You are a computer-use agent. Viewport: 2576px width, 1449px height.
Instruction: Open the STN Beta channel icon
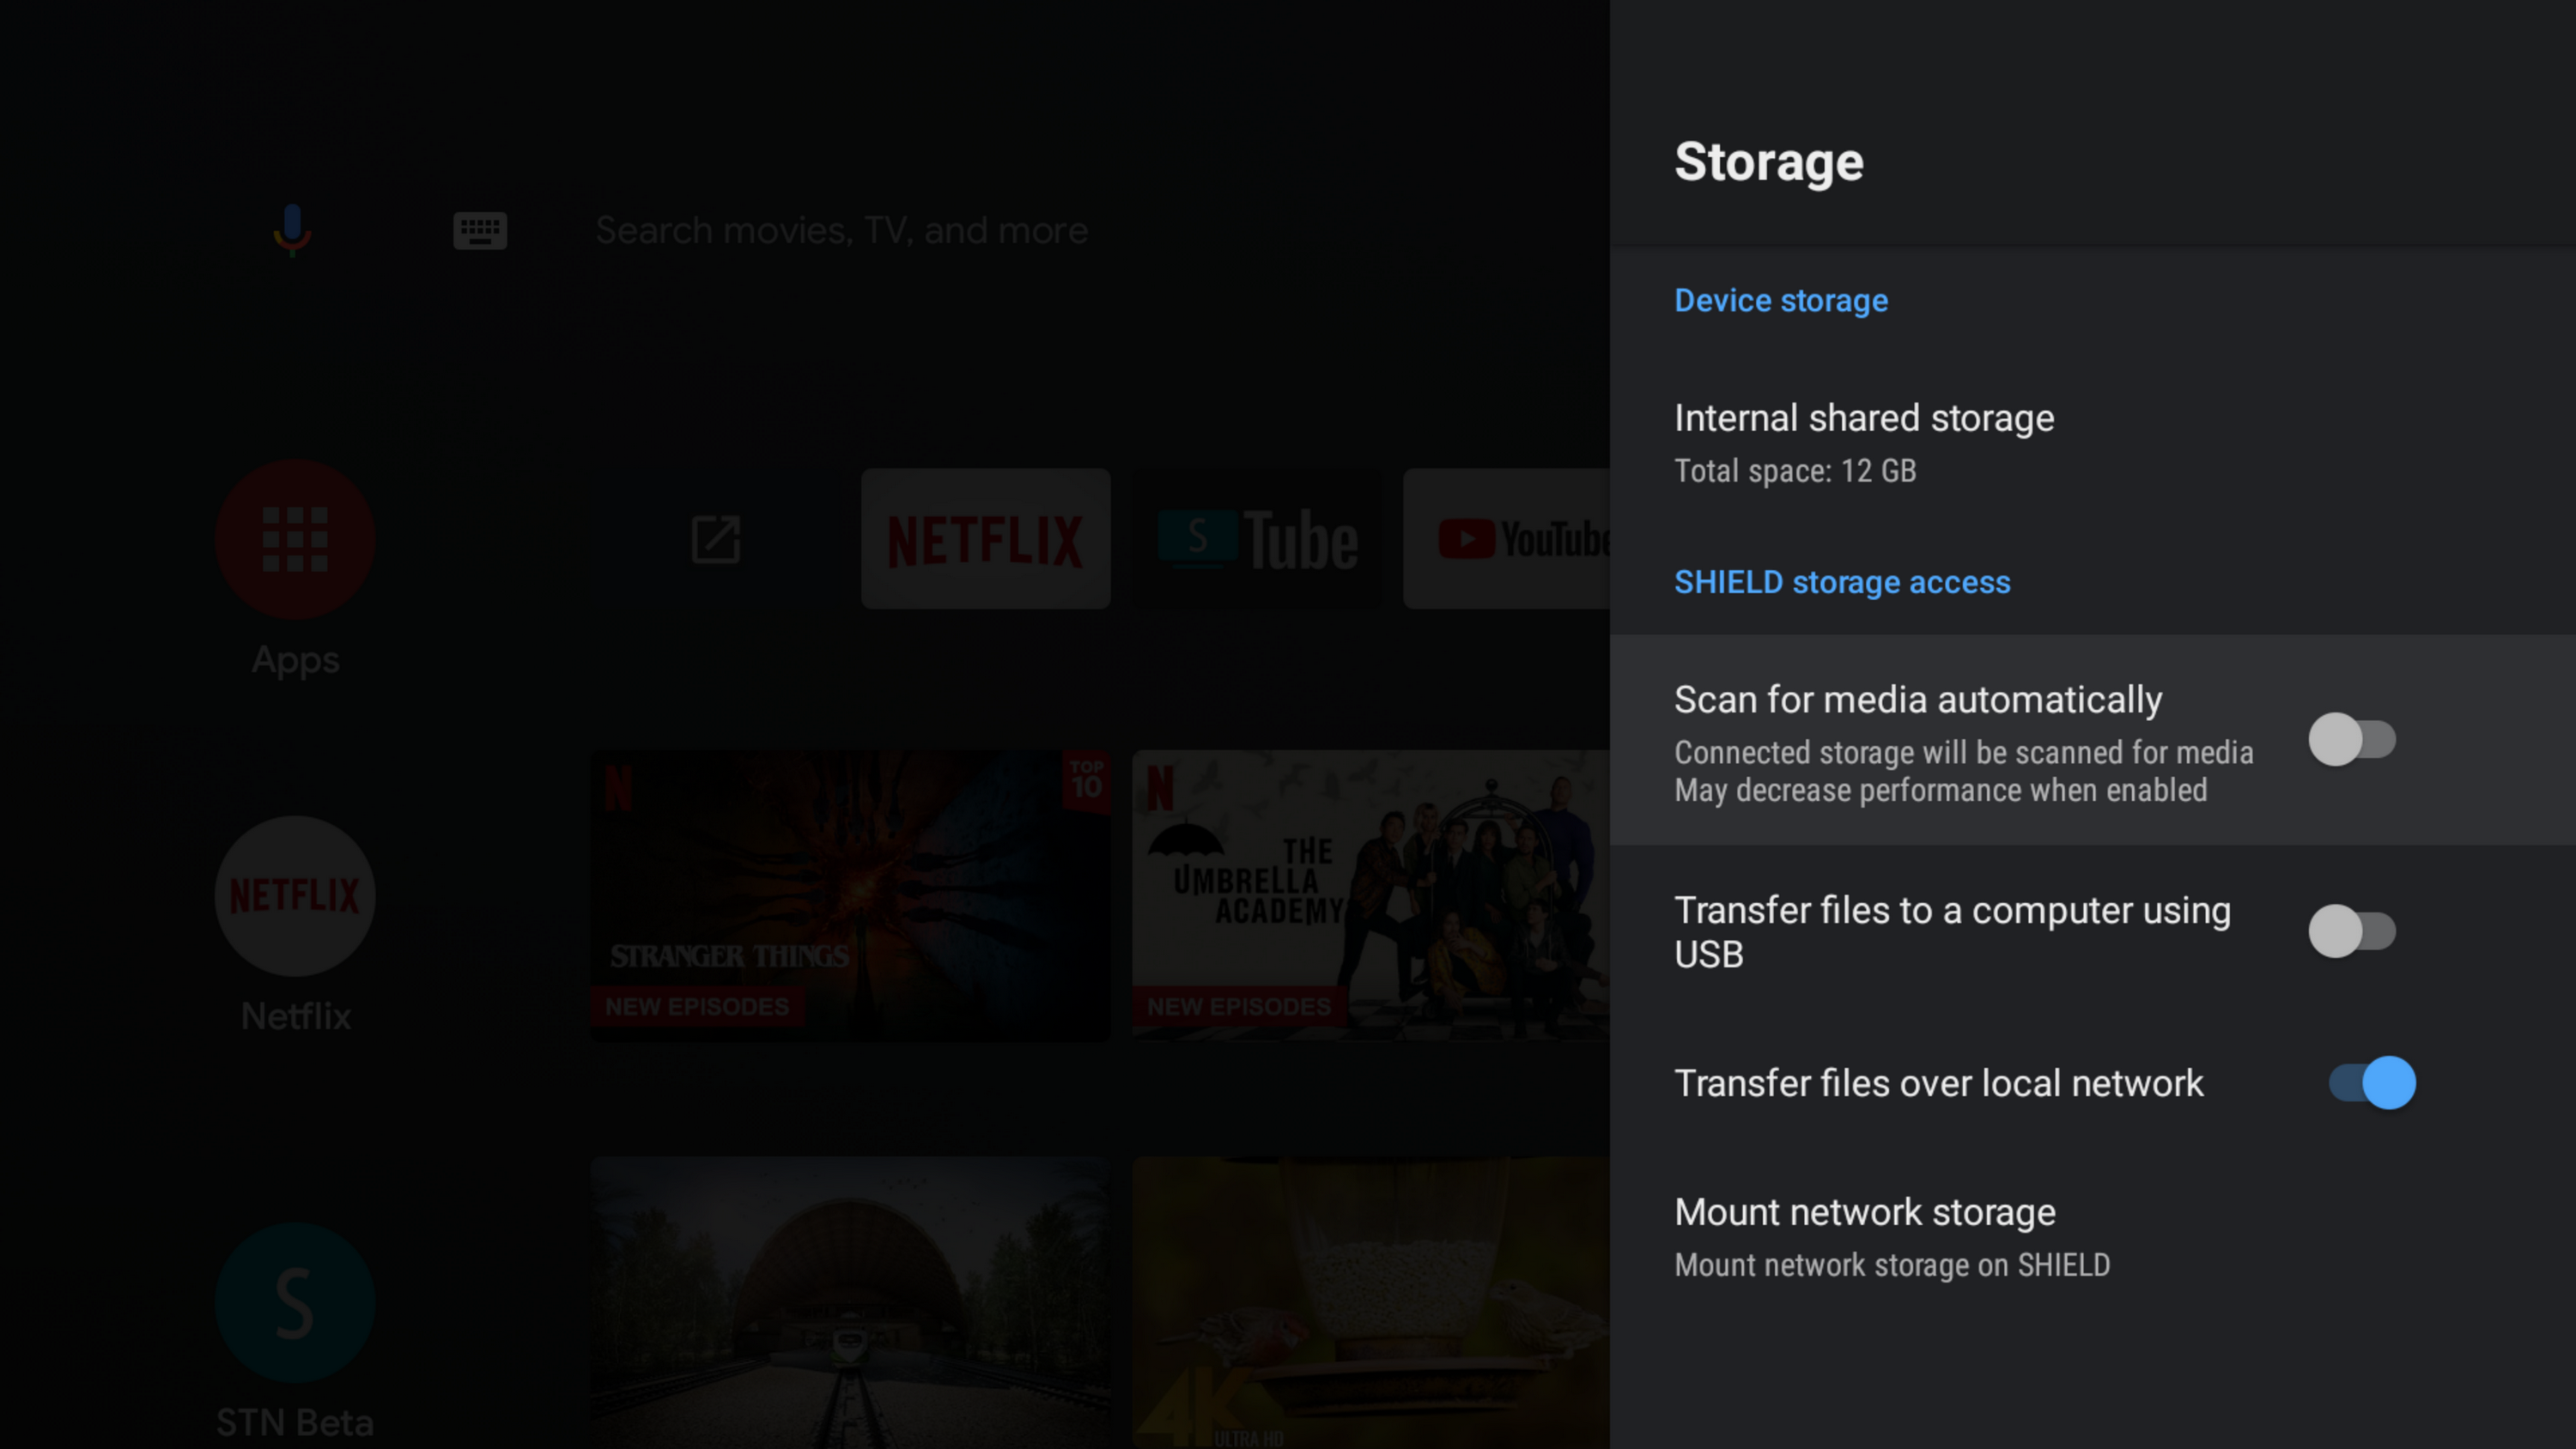pos(295,1302)
